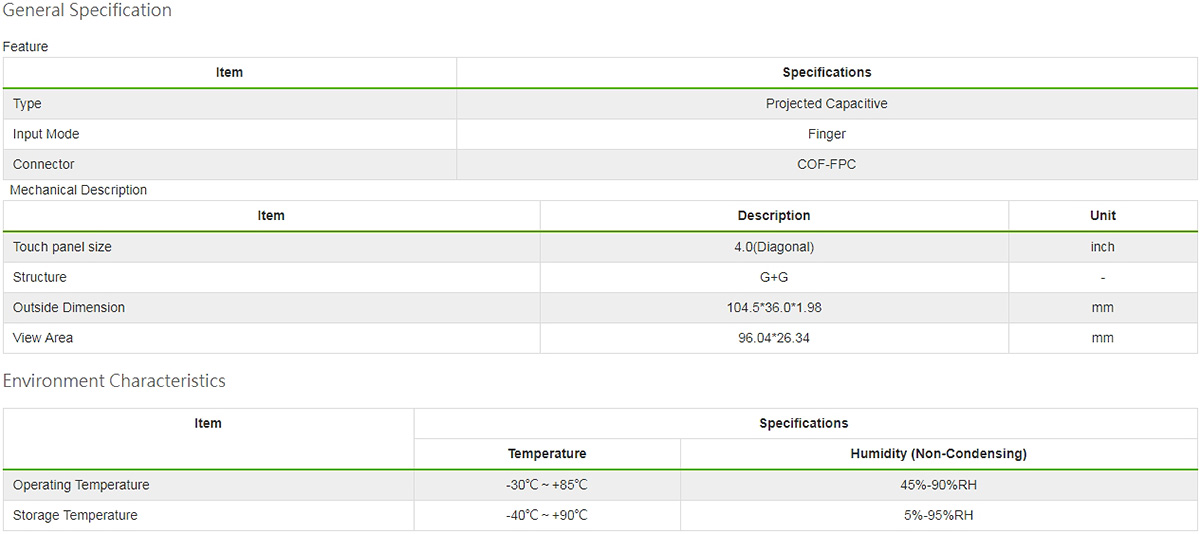Select the Operating Temperature row label
Screen dimensions: 1200x534
81,485
